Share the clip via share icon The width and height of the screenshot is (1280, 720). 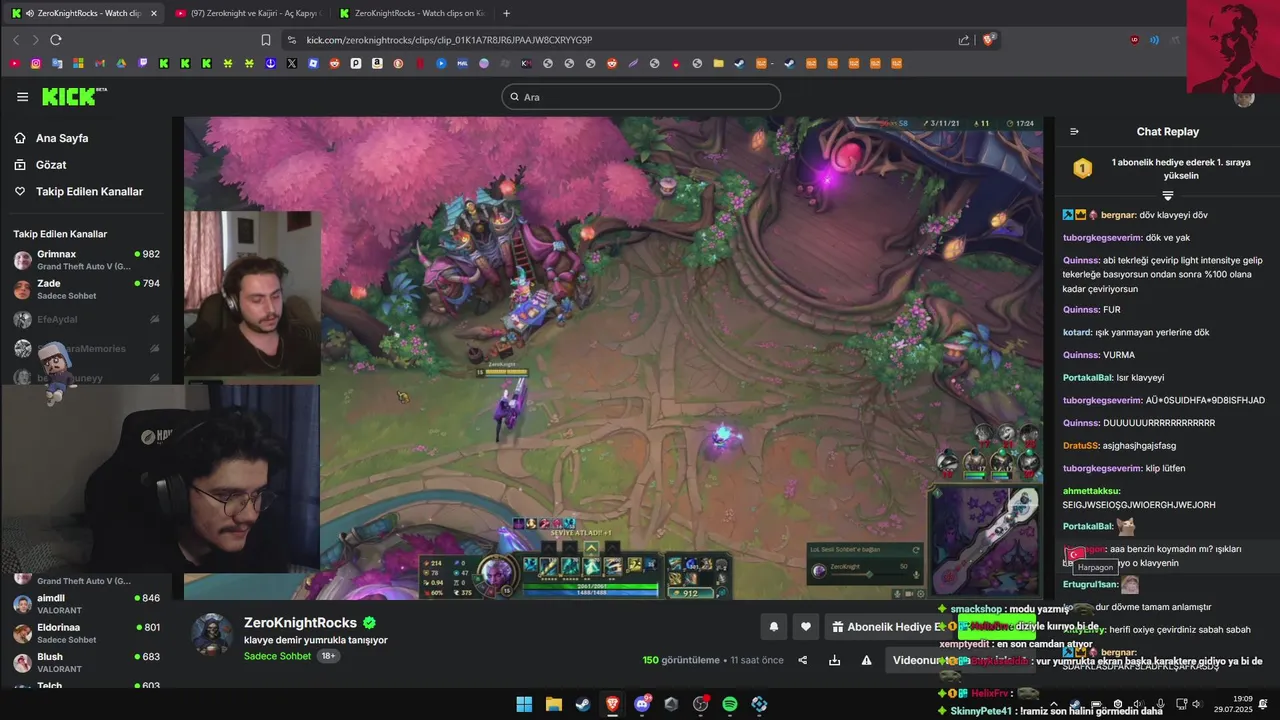coord(802,660)
